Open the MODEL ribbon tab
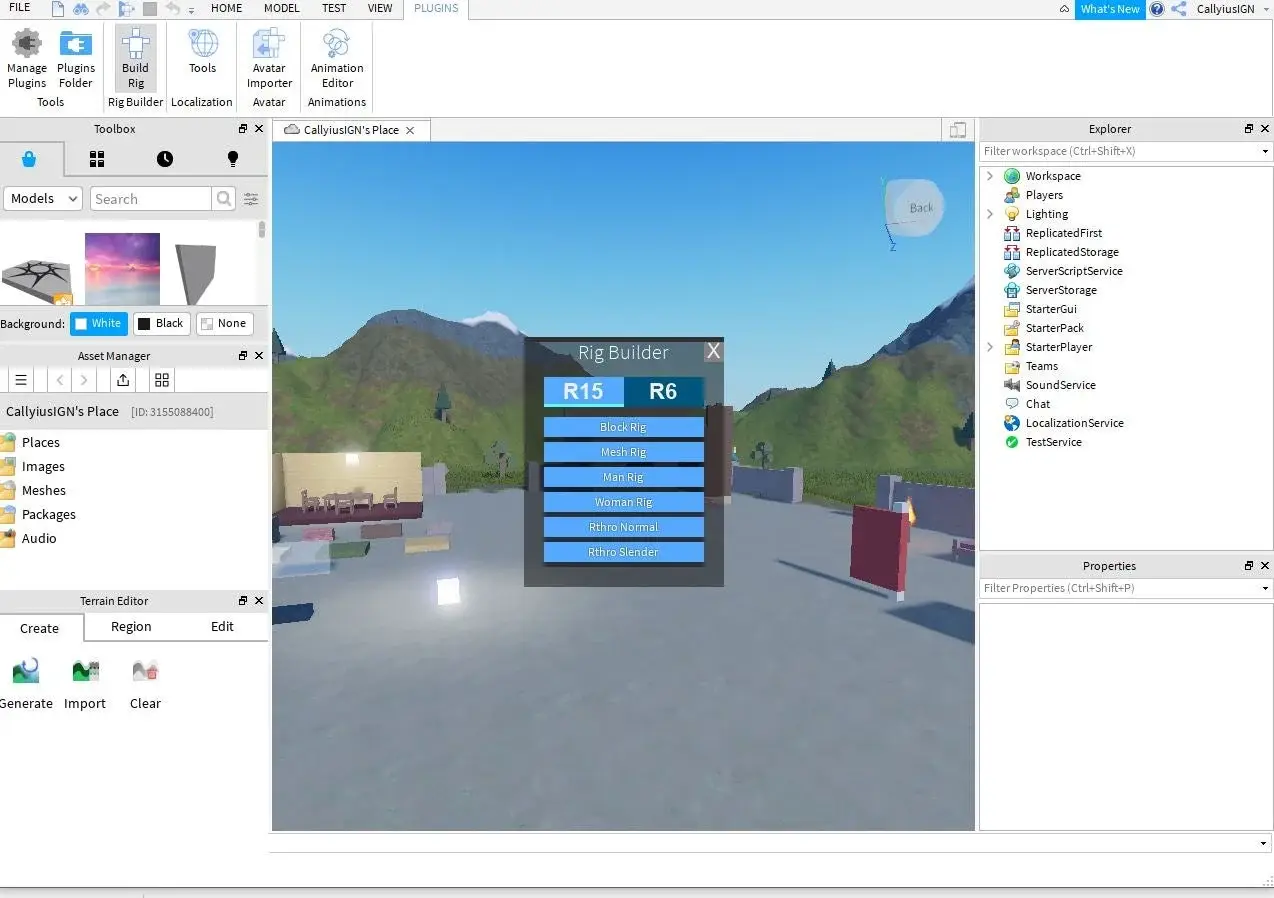The image size is (1274, 898). point(282,8)
